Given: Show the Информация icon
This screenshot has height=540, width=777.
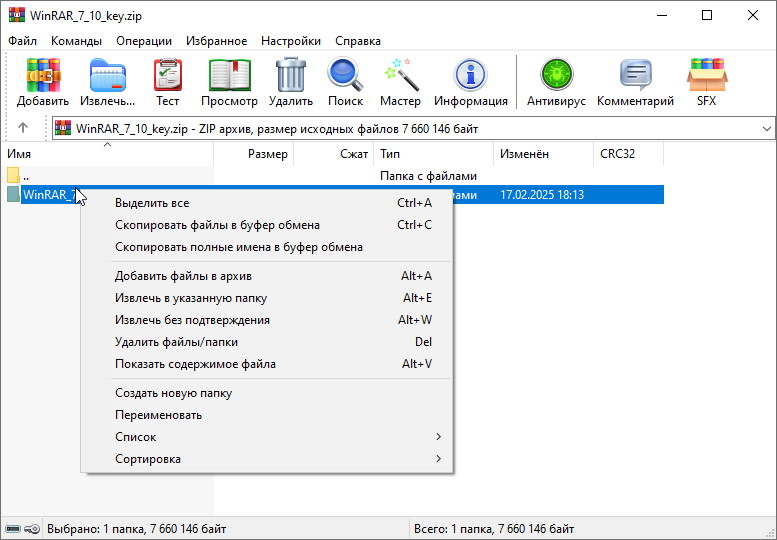Looking at the screenshot, I should pos(470,75).
